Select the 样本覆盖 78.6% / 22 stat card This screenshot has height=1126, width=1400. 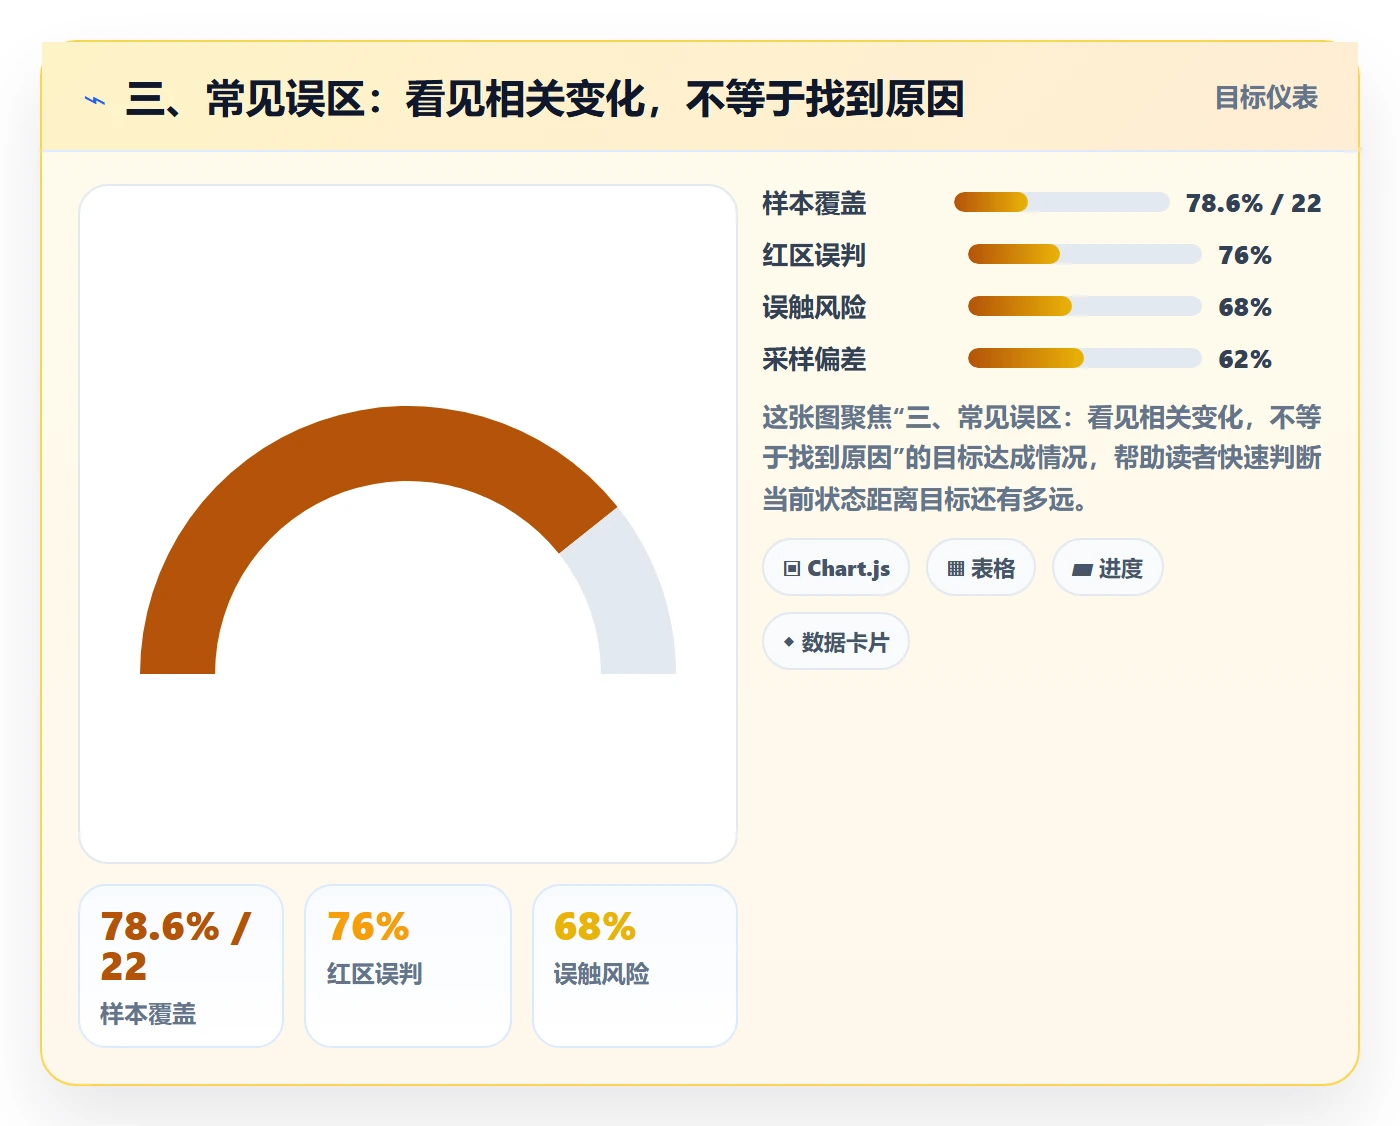(181, 966)
